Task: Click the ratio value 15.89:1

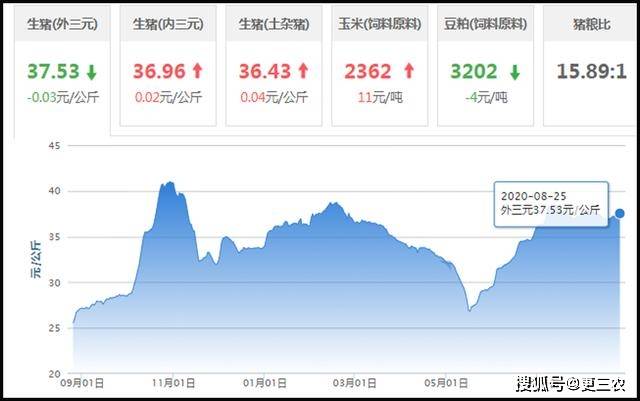Action: click(592, 71)
